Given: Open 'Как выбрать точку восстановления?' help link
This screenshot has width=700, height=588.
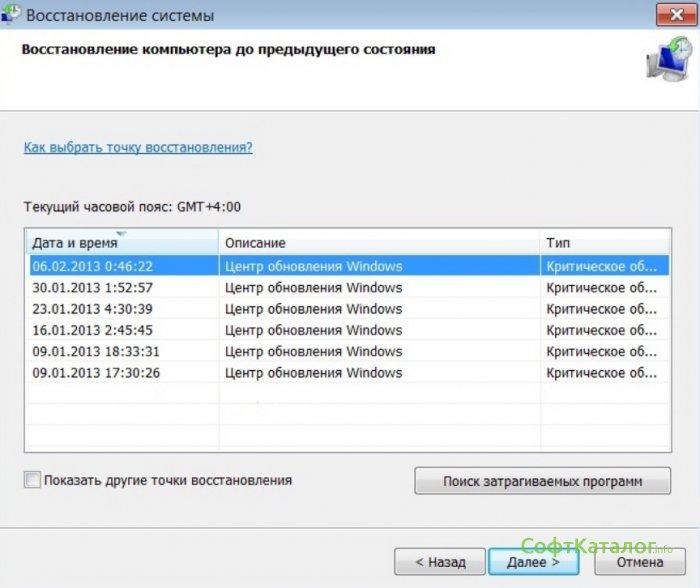Looking at the screenshot, I should [138, 147].
